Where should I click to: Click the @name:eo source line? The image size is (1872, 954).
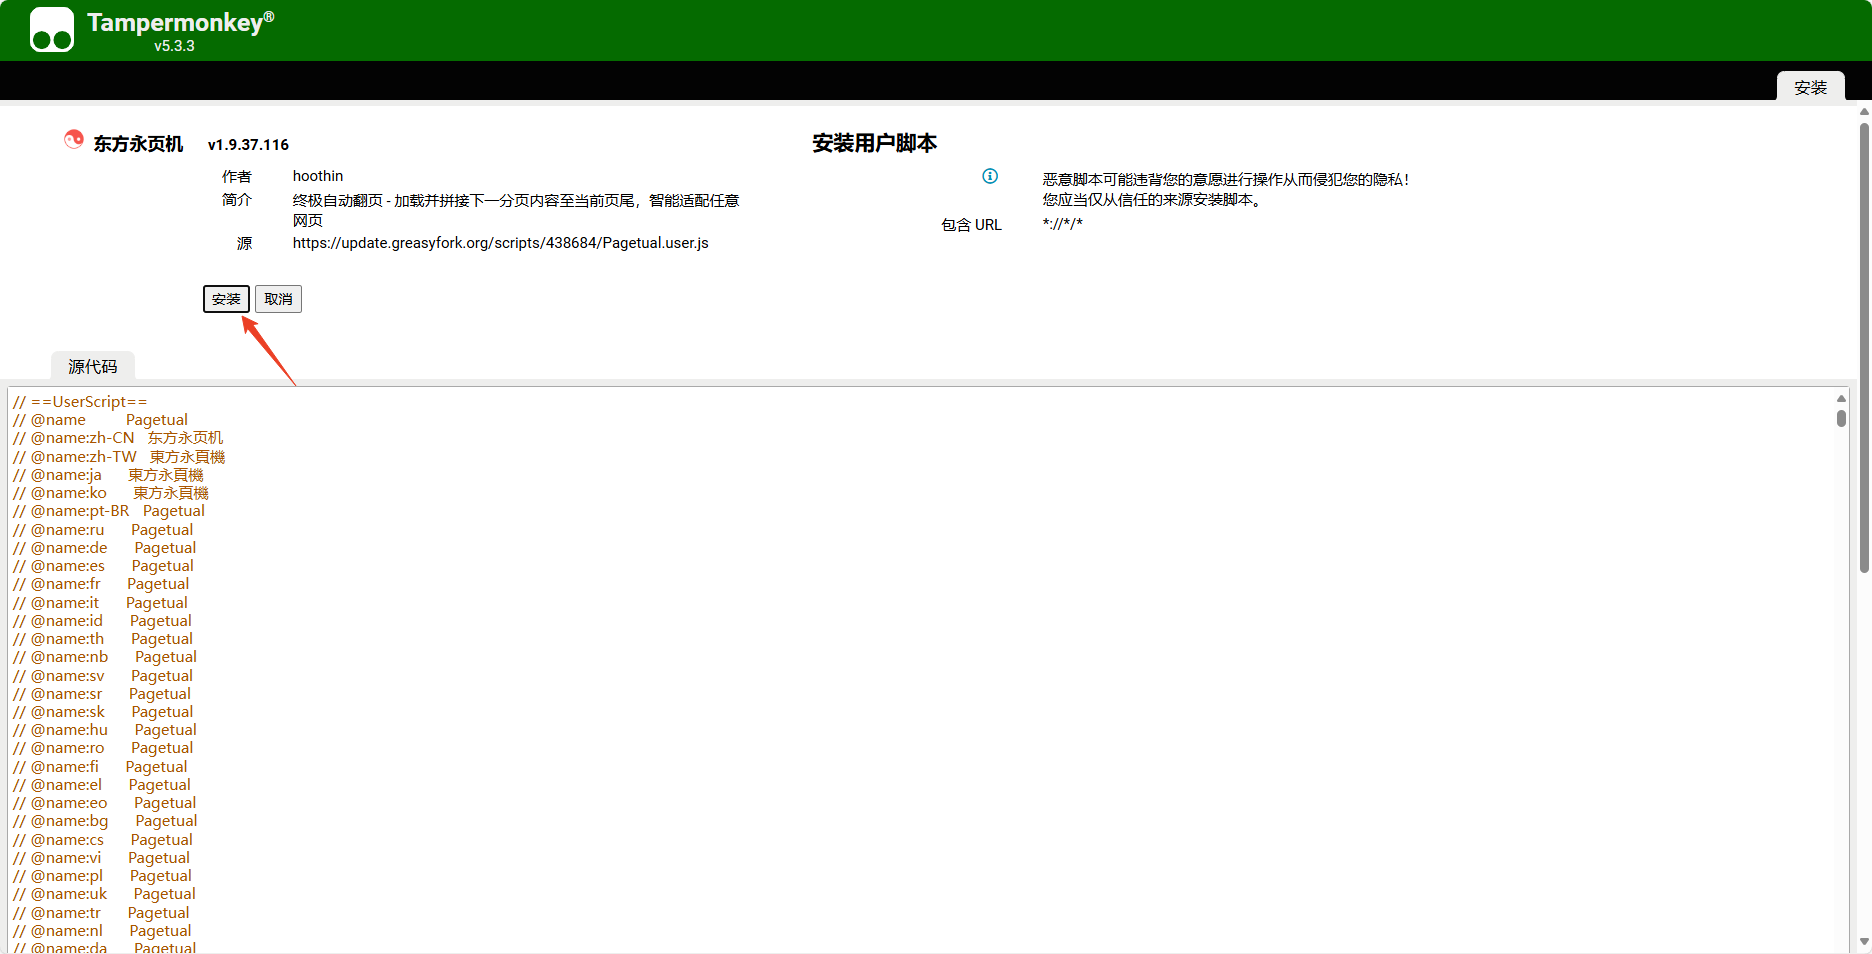coord(105,803)
